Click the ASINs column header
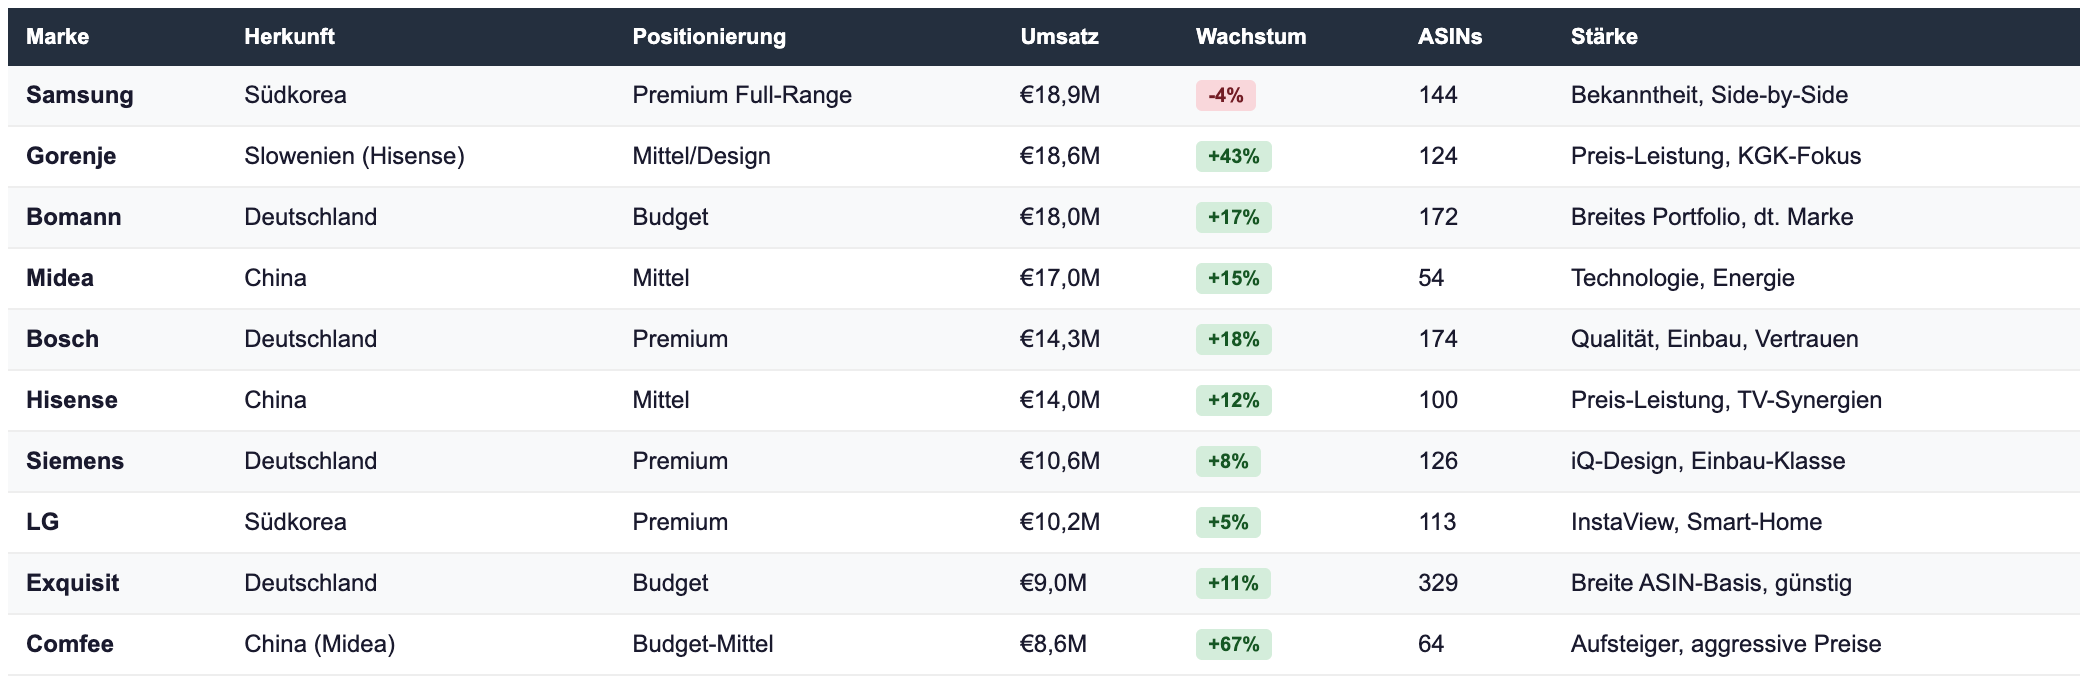 tap(1449, 37)
